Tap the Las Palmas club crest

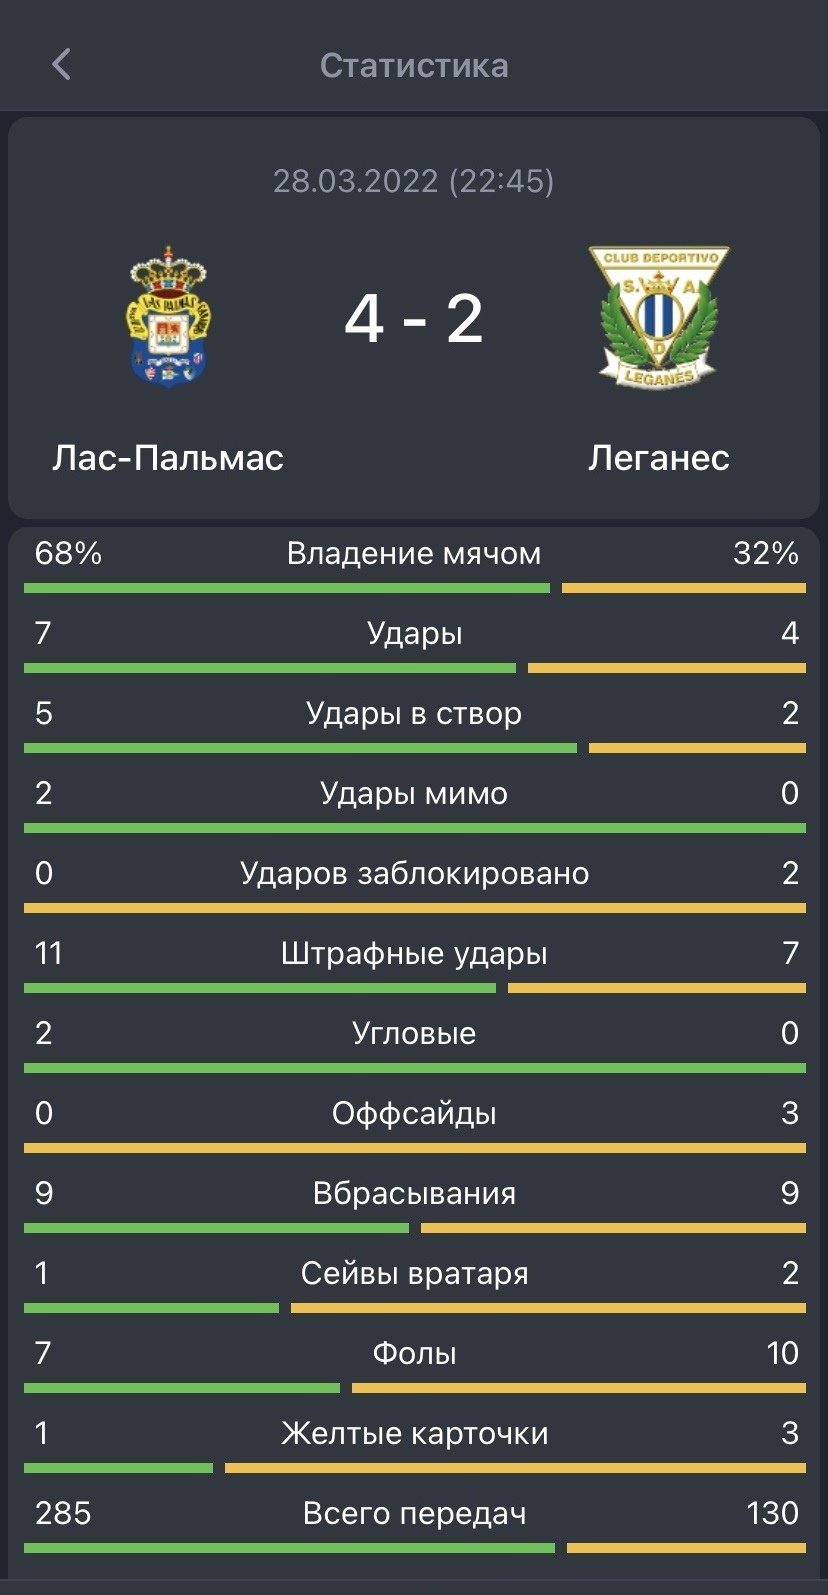click(168, 317)
